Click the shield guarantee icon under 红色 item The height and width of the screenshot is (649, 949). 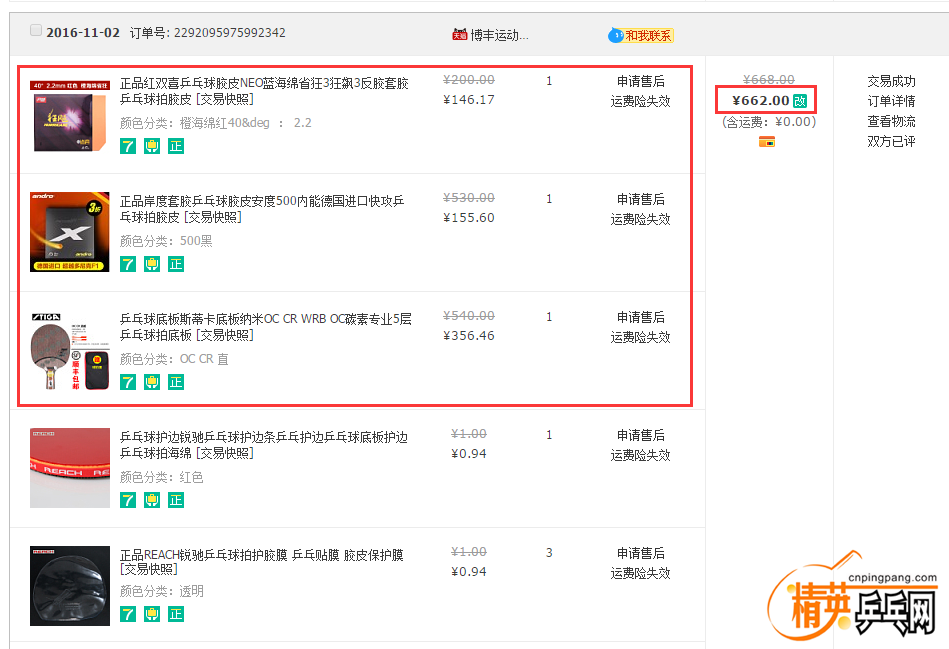tap(152, 500)
